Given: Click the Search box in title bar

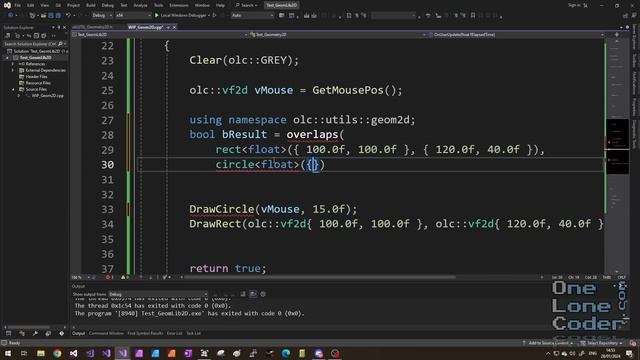Looking at the screenshot, I should pos(247,5).
